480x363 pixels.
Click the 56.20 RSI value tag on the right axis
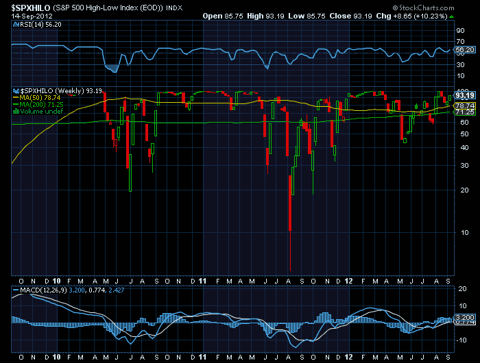click(x=465, y=50)
